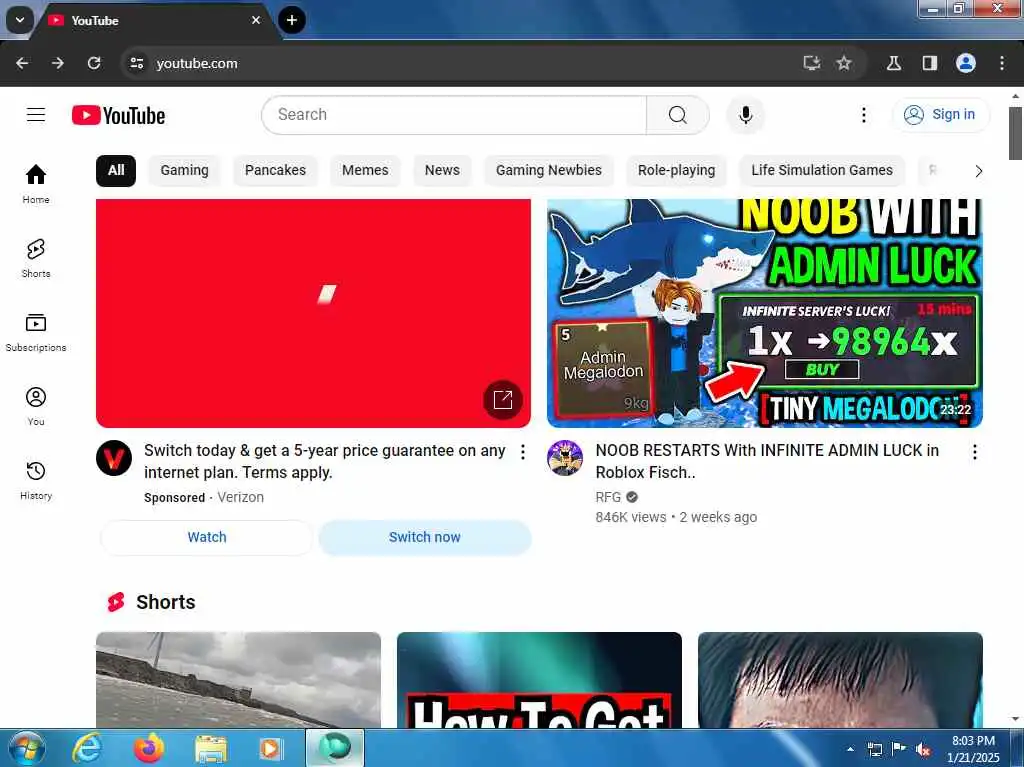Viewport: 1024px width, 767px height.
Task: Open the Chrome profile avatar
Action: click(966, 63)
